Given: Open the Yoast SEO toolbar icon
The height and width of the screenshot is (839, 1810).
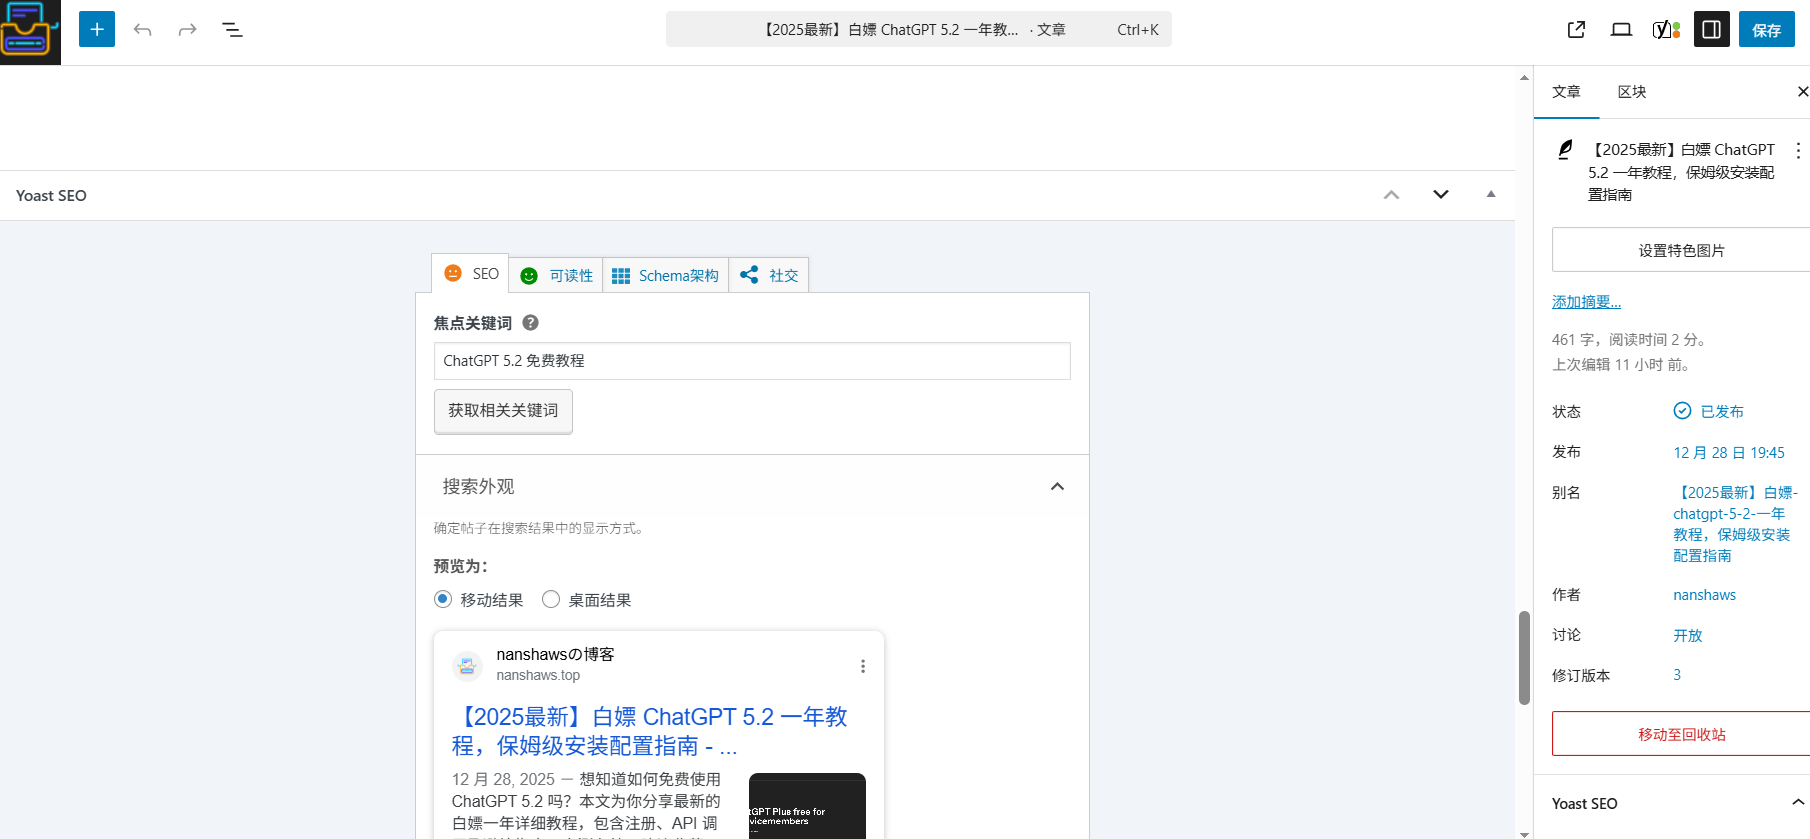Looking at the screenshot, I should point(1666,30).
